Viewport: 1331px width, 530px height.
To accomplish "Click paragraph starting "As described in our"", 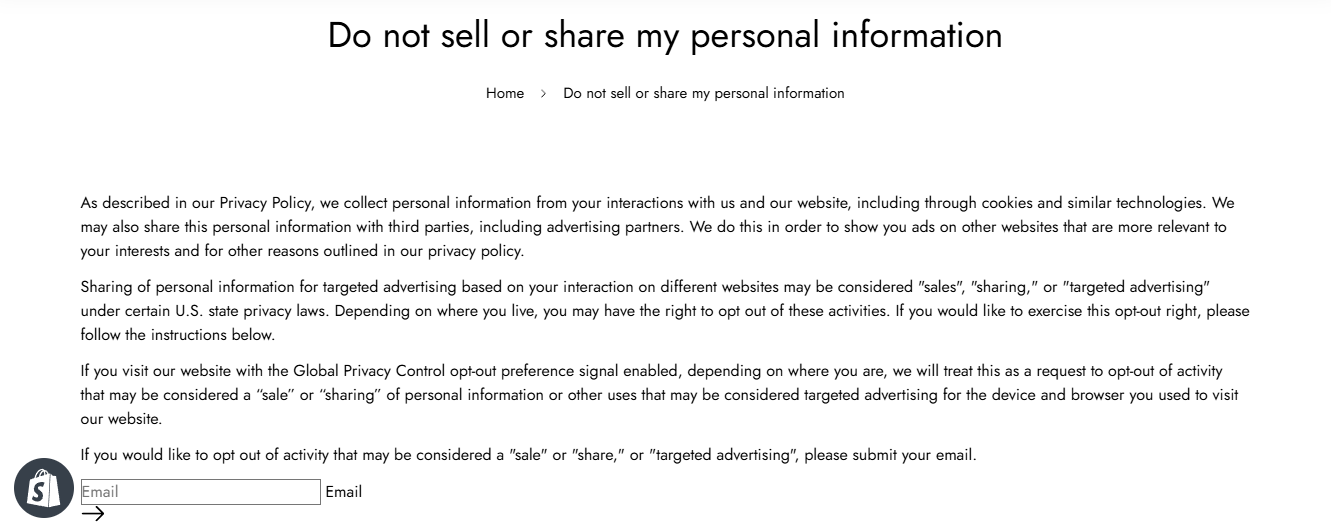I will tap(665, 227).
